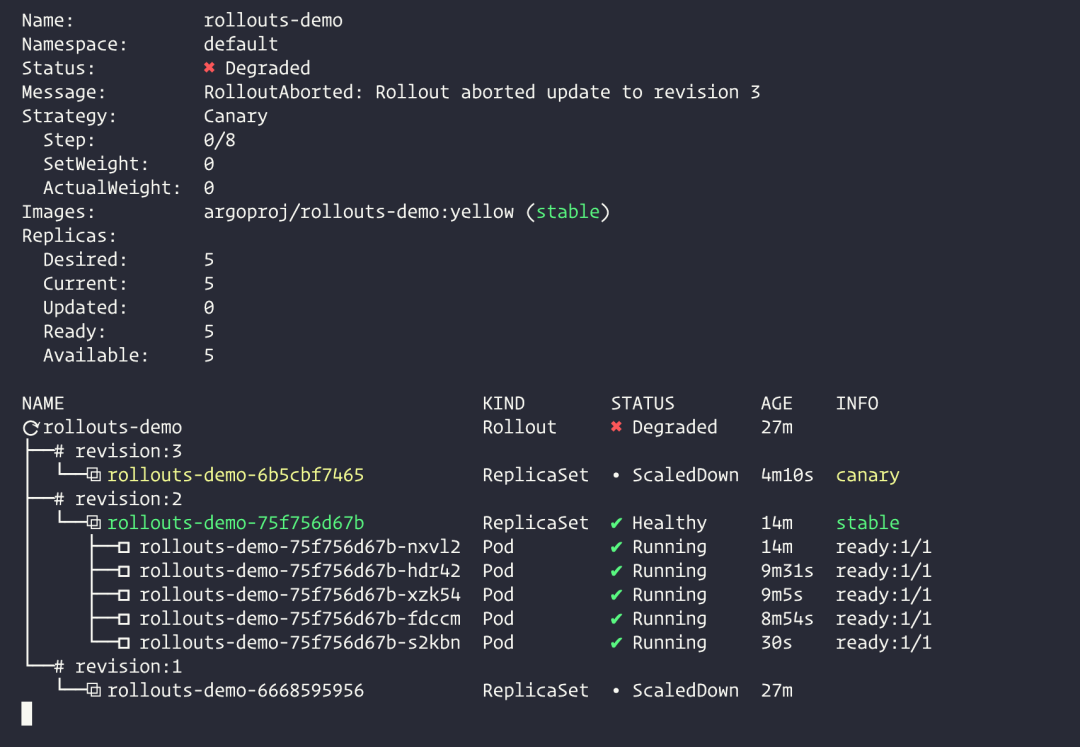The height and width of the screenshot is (747, 1080).
Task: Click the green check next to Healthy
Action: tap(616, 523)
